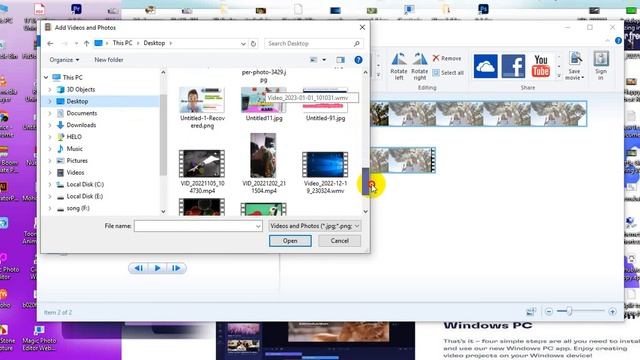Click Select all in Editing group
This screenshot has height=360, width=640.
[x=448, y=73]
